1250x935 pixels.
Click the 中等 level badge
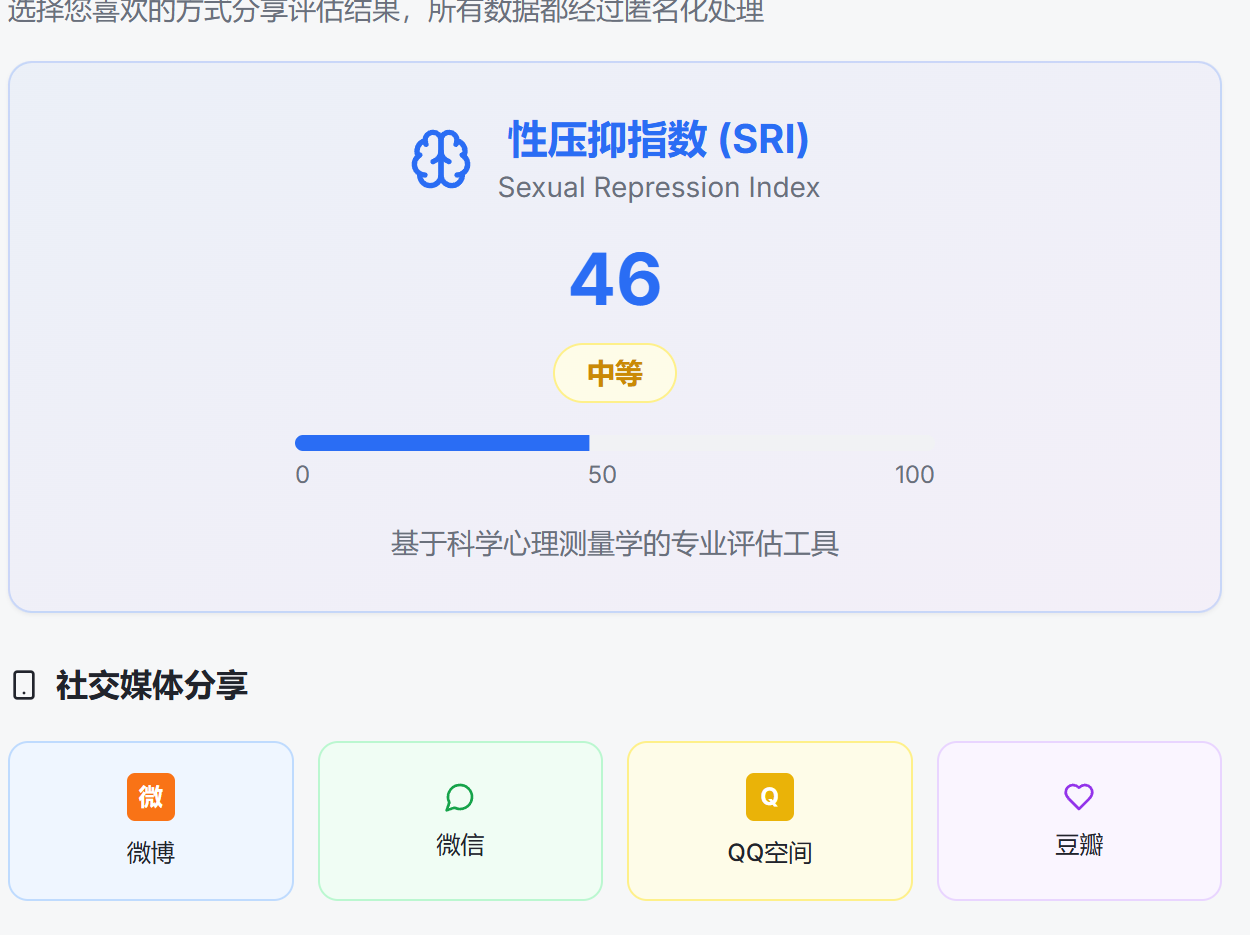tap(615, 373)
